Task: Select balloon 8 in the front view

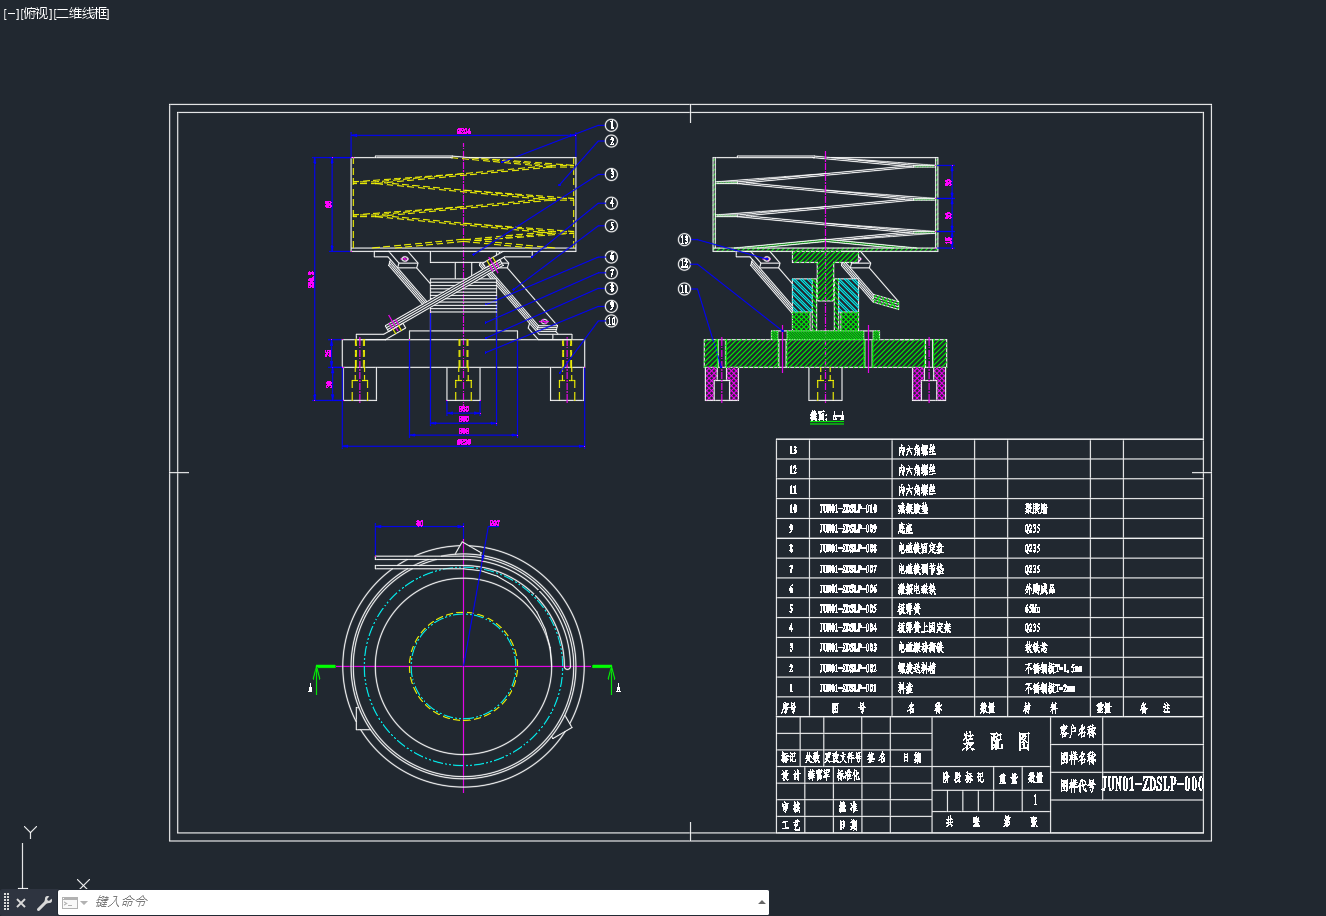Action: pos(611,289)
